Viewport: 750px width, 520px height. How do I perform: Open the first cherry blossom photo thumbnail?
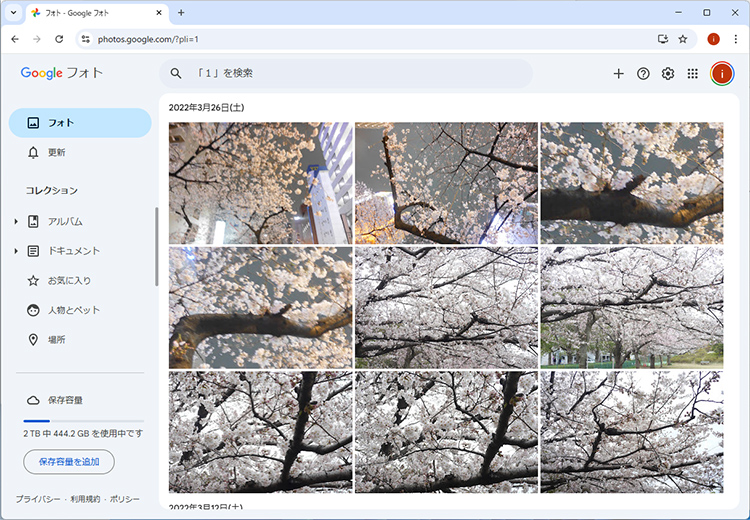tap(260, 183)
